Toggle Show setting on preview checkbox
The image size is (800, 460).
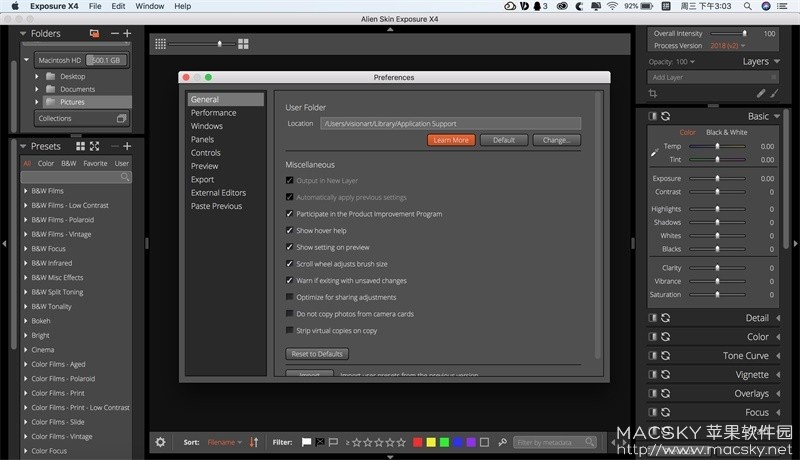289,247
